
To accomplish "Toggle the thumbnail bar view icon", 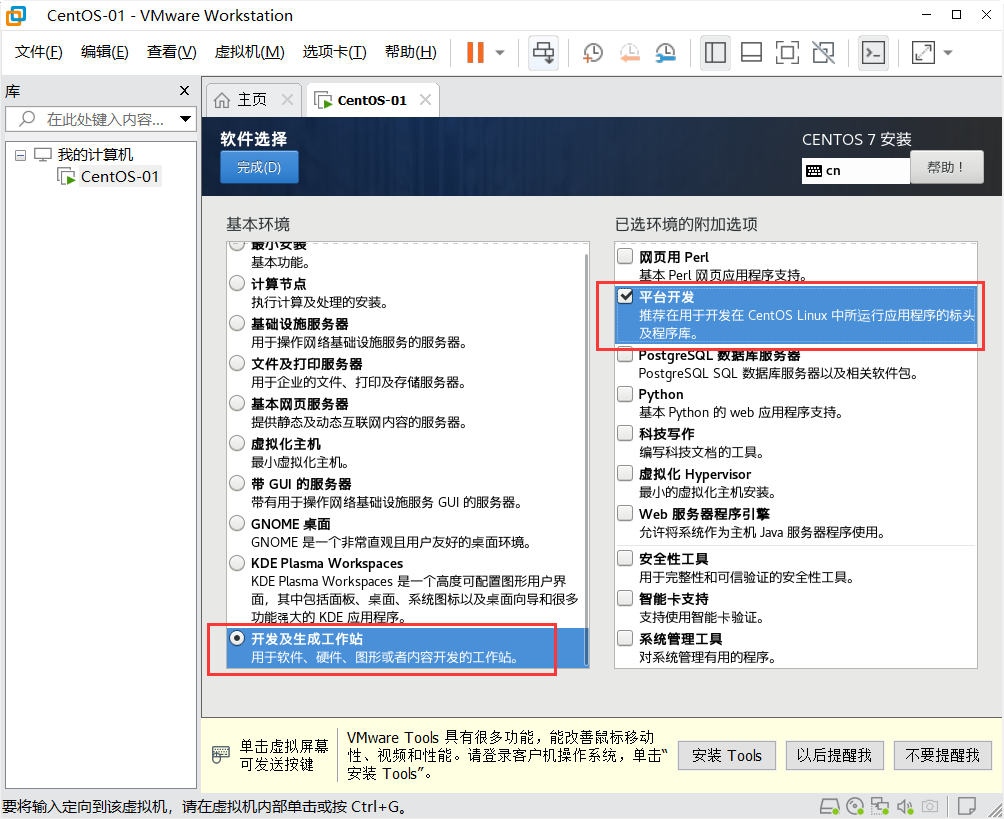I will coord(751,53).
